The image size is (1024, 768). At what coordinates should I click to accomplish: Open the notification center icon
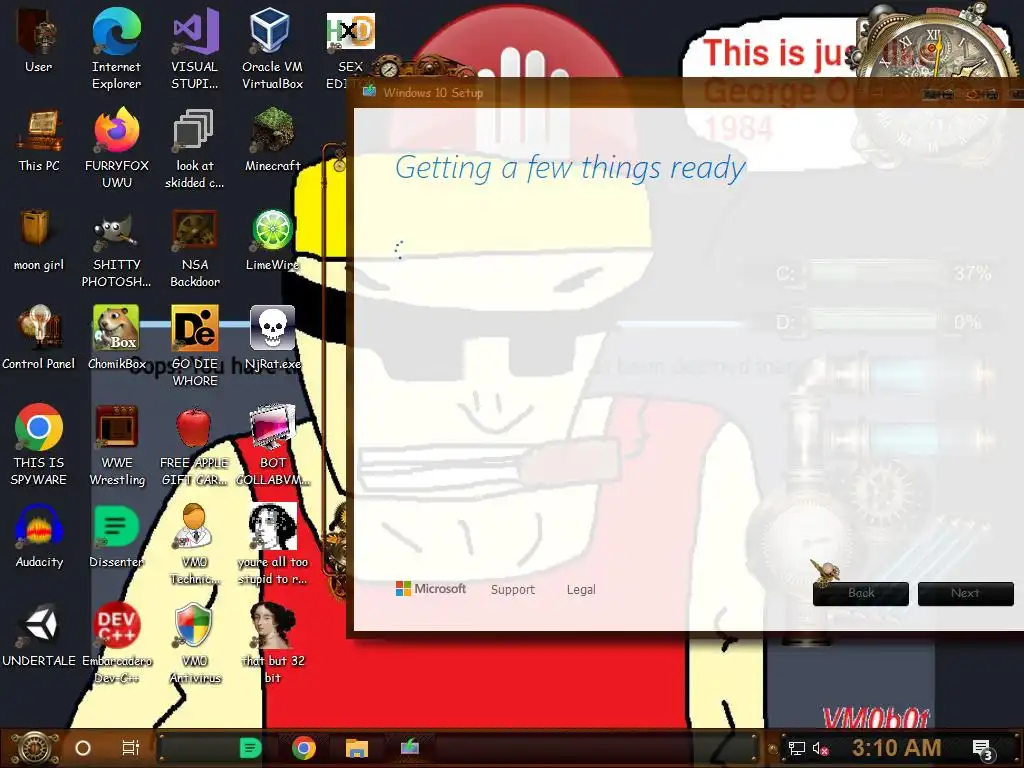tap(982, 750)
